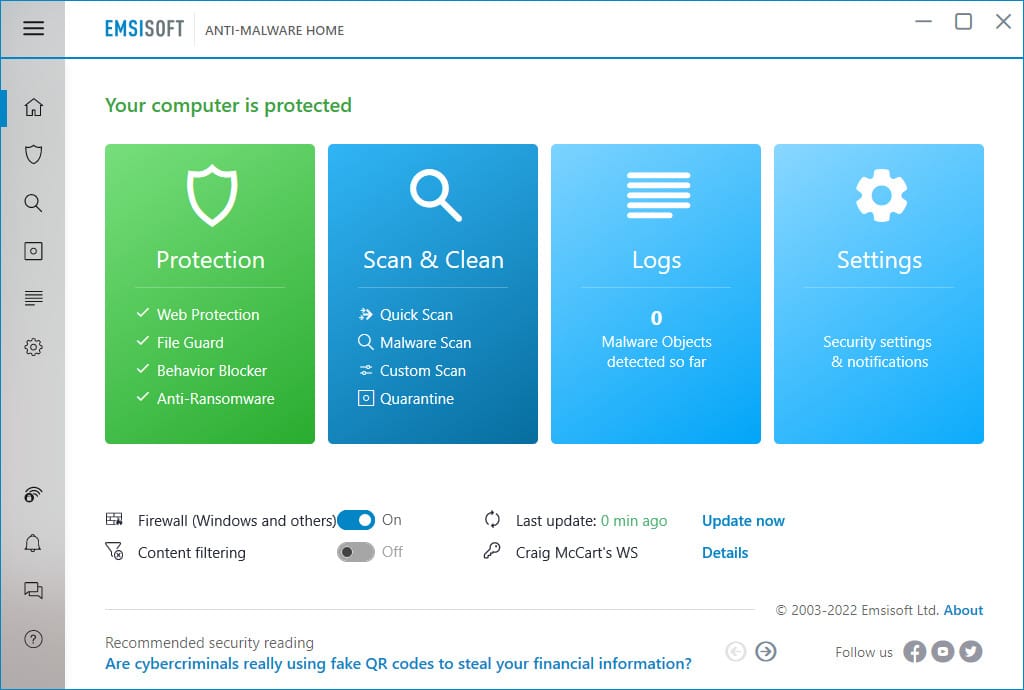Click the refresh icon beside Last update
The width and height of the screenshot is (1024, 690).
click(492, 520)
